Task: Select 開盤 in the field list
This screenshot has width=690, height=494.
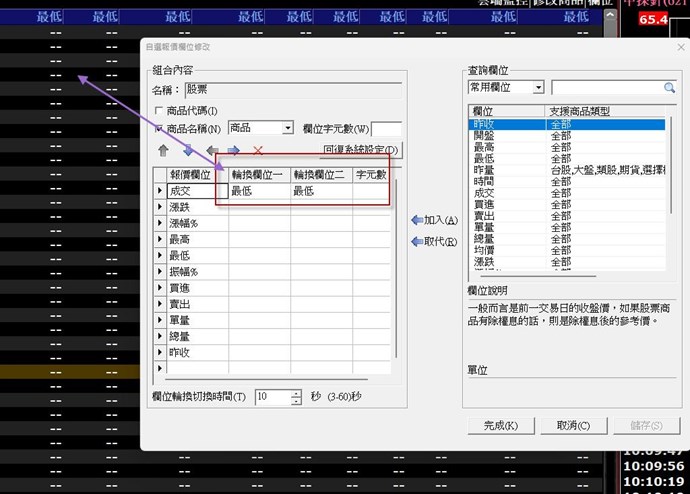Action: [x=482, y=136]
